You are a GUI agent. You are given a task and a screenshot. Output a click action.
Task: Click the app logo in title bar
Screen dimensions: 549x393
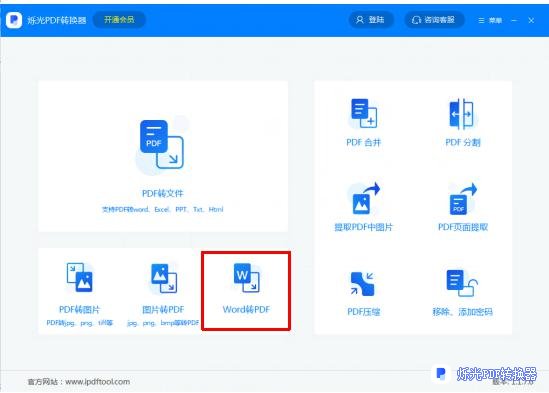(14, 20)
